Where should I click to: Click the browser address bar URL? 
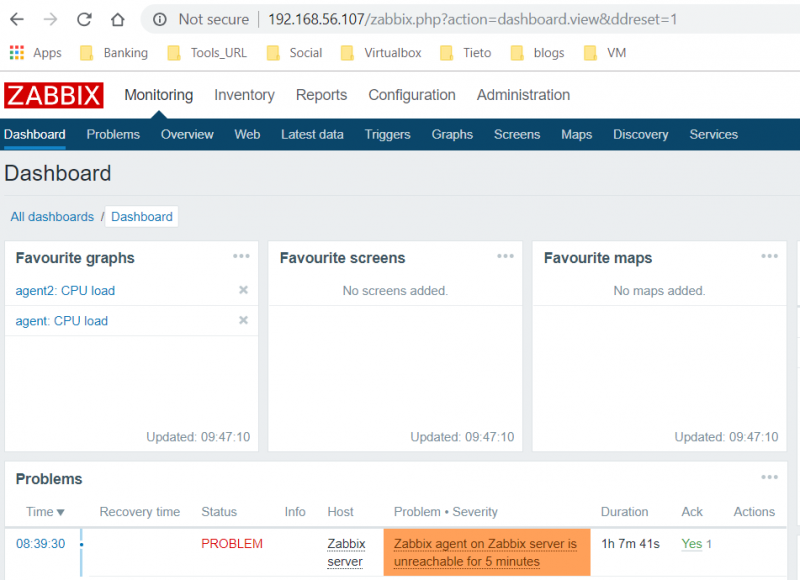coord(472,20)
